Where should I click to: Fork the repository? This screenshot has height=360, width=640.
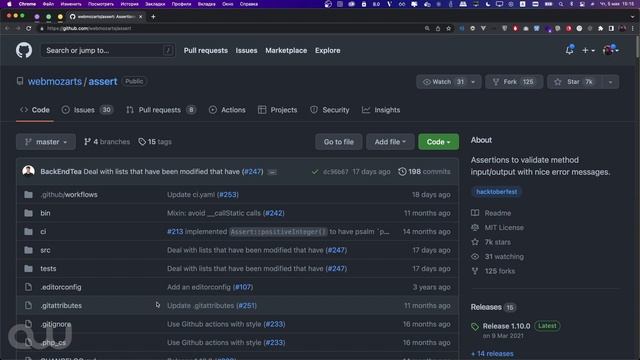(514, 82)
